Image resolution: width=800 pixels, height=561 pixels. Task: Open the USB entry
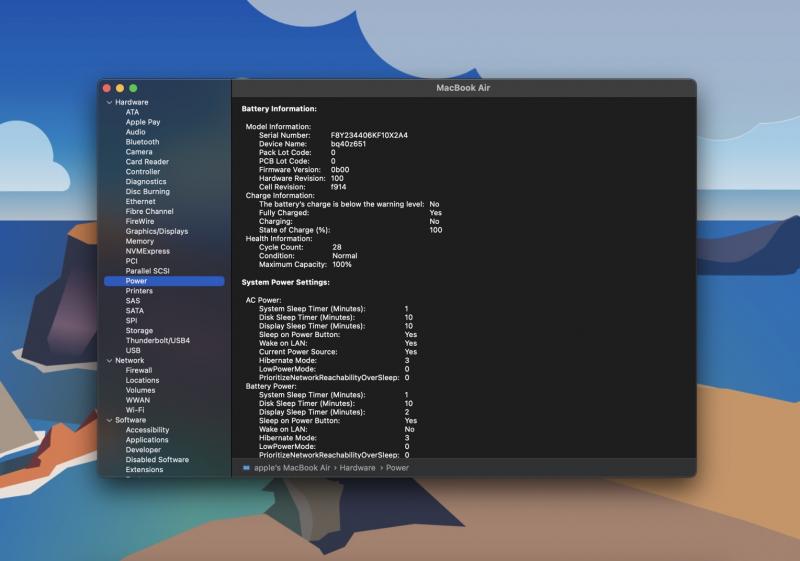tap(133, 351)
